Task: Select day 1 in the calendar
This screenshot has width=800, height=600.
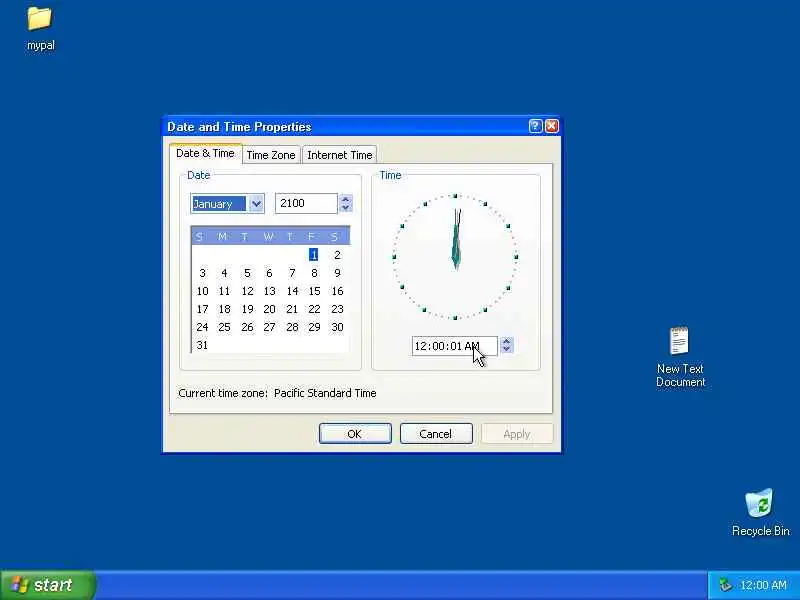Action: point(313,255)
